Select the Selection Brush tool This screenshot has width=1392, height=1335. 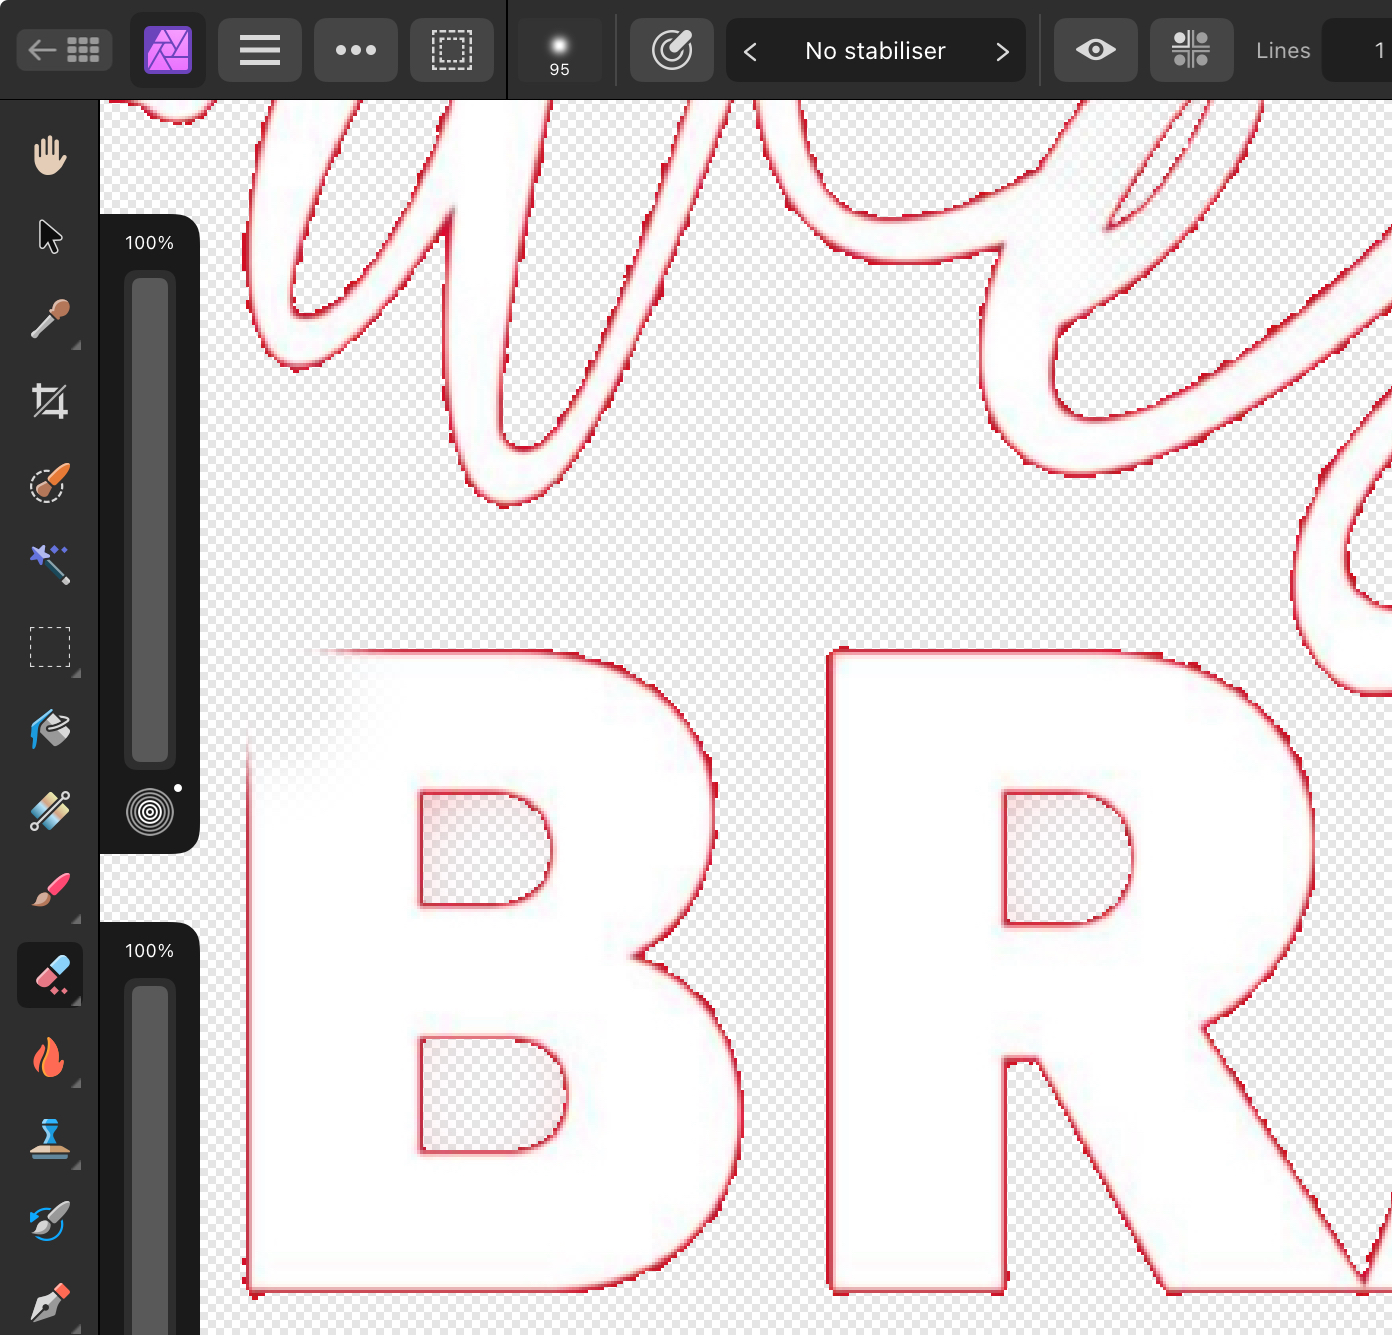pos(49,483)
